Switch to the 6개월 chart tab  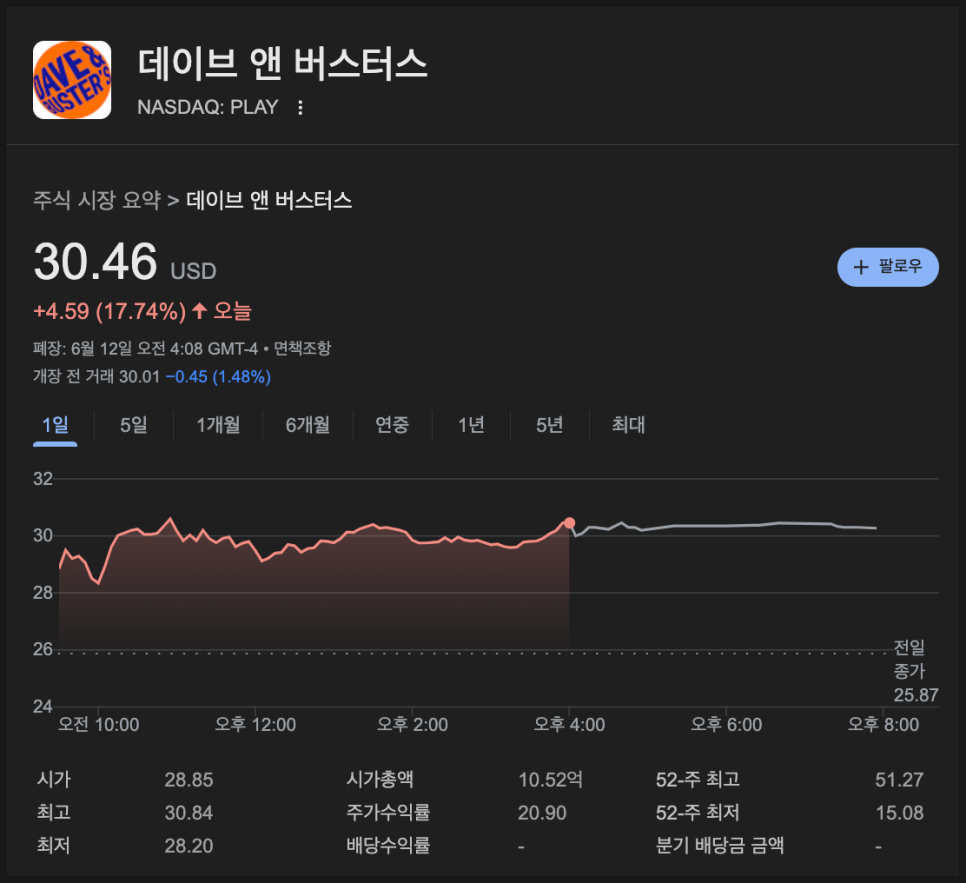tap(308, 425)
